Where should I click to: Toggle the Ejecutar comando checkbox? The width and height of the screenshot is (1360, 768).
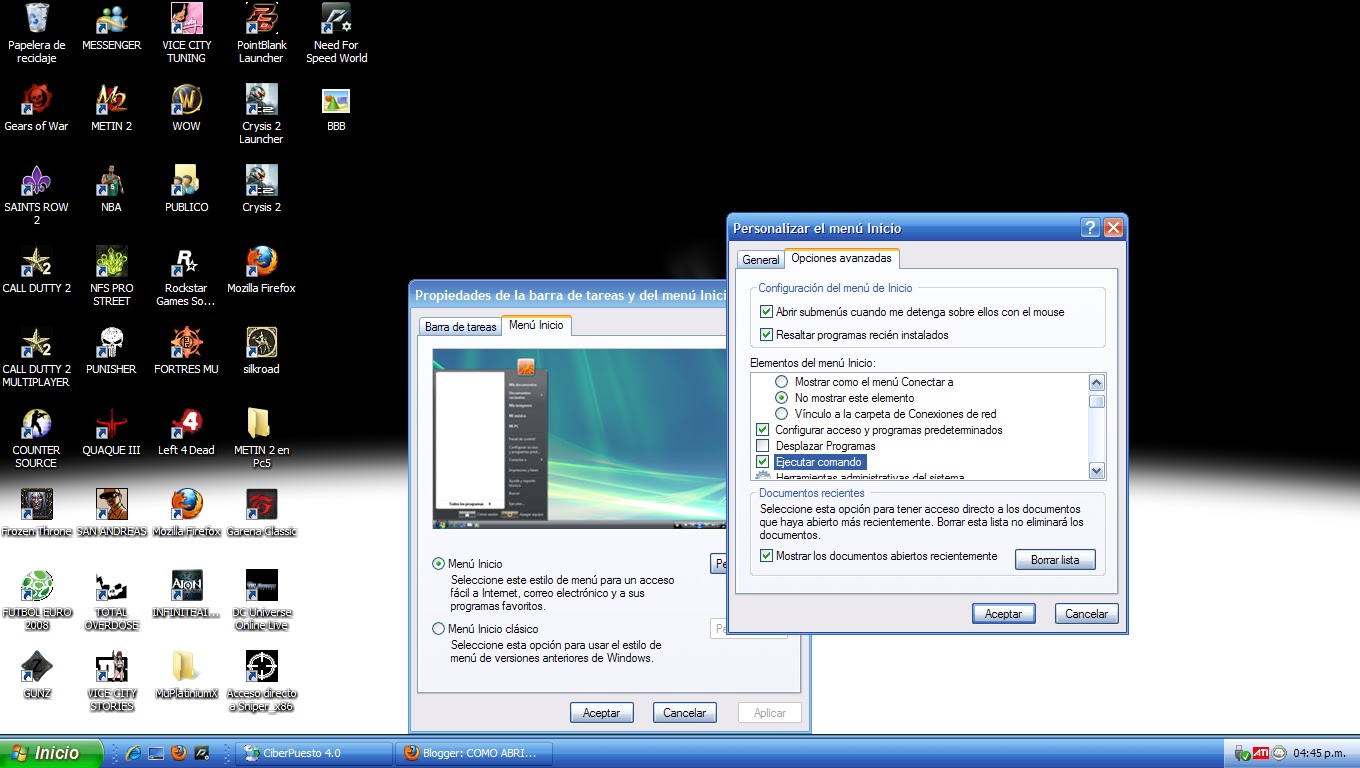tap(763, 462)
